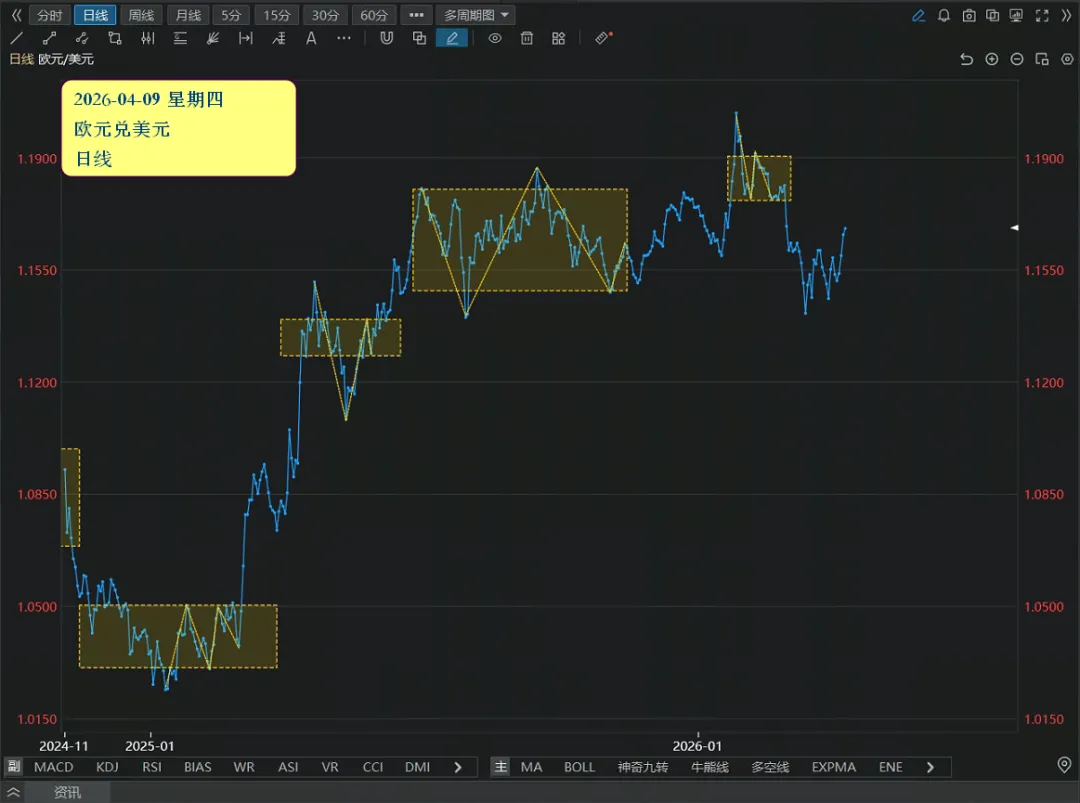
Task: Select the curved polyline drawing tool
Action: [x=82, y=39]
